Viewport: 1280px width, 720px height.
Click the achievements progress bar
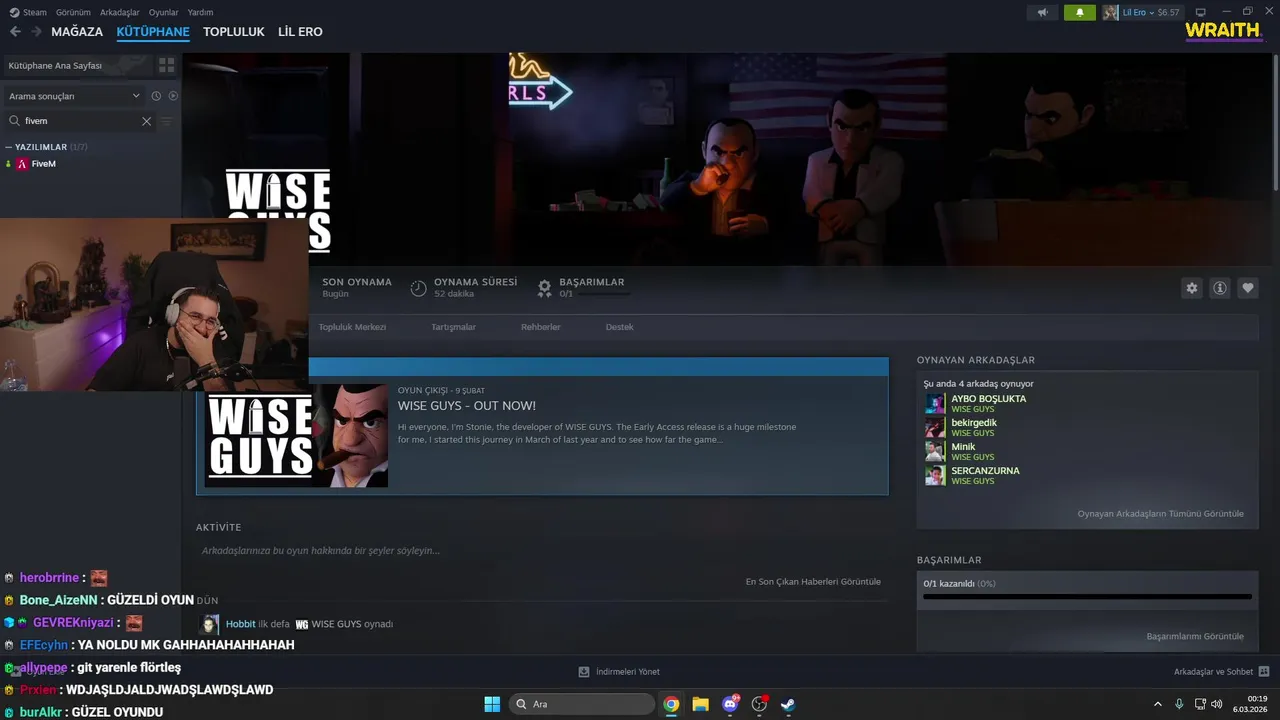1087,597
